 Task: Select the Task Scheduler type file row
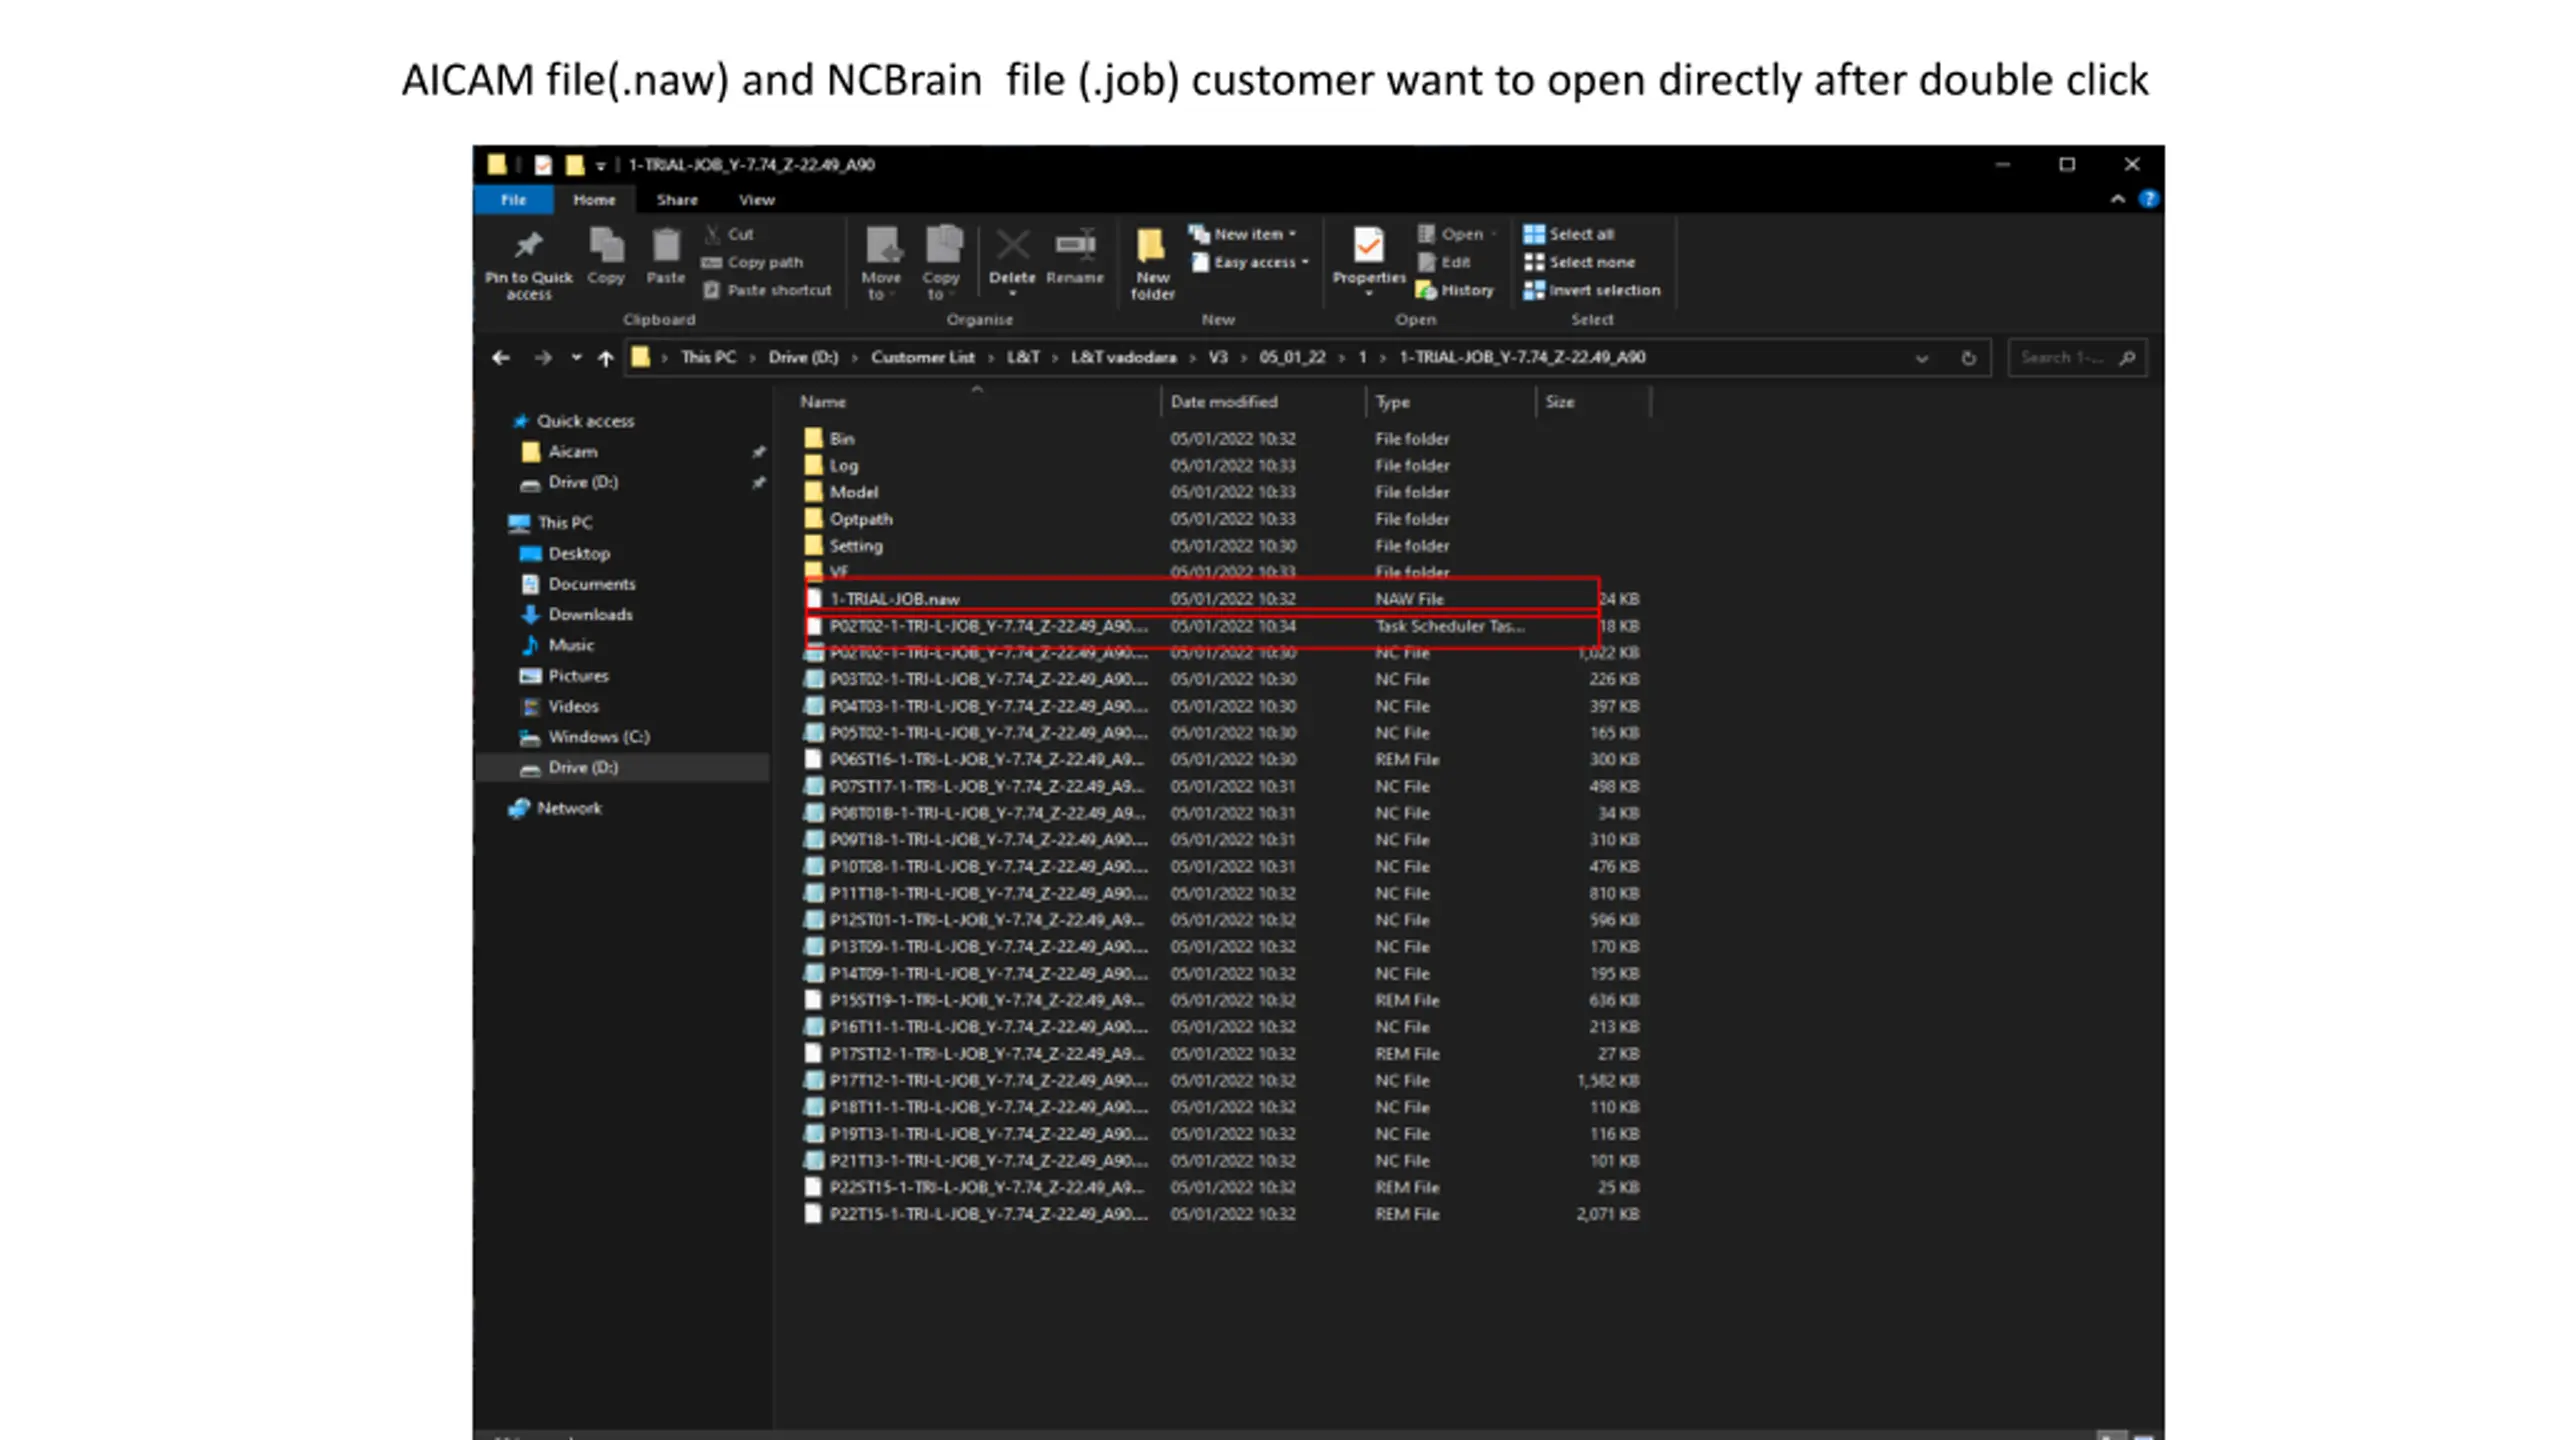1220,626
